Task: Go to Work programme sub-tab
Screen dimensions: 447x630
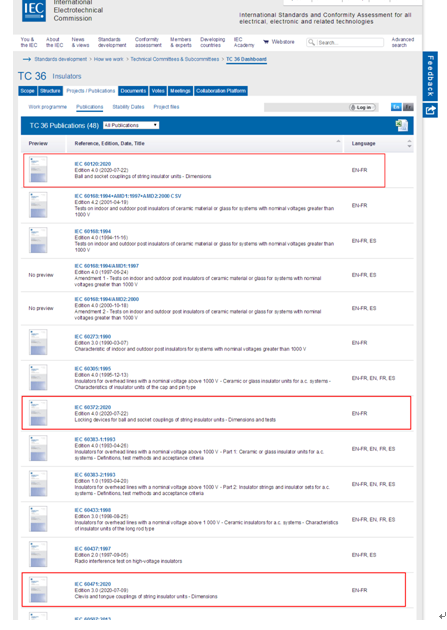Action: pyautogui.click(x=47, y=107)
